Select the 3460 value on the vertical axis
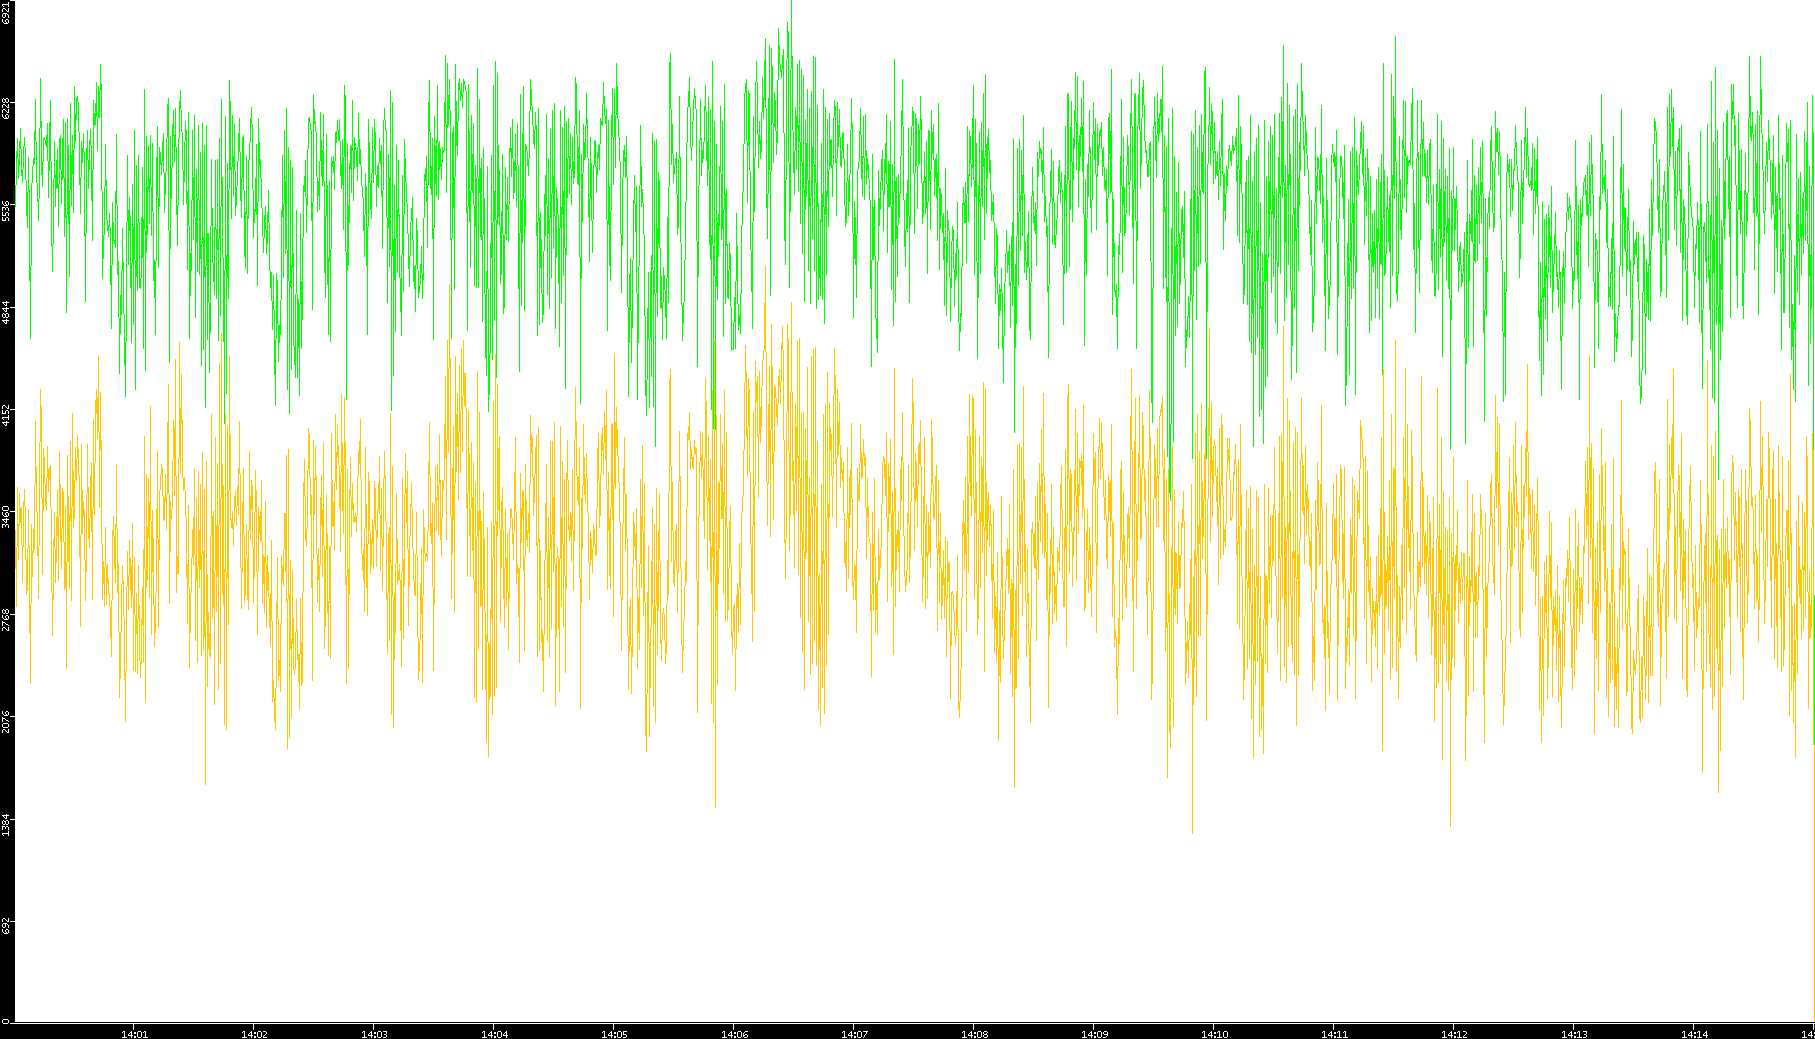 pyautogui.click(x=6, y=516)
